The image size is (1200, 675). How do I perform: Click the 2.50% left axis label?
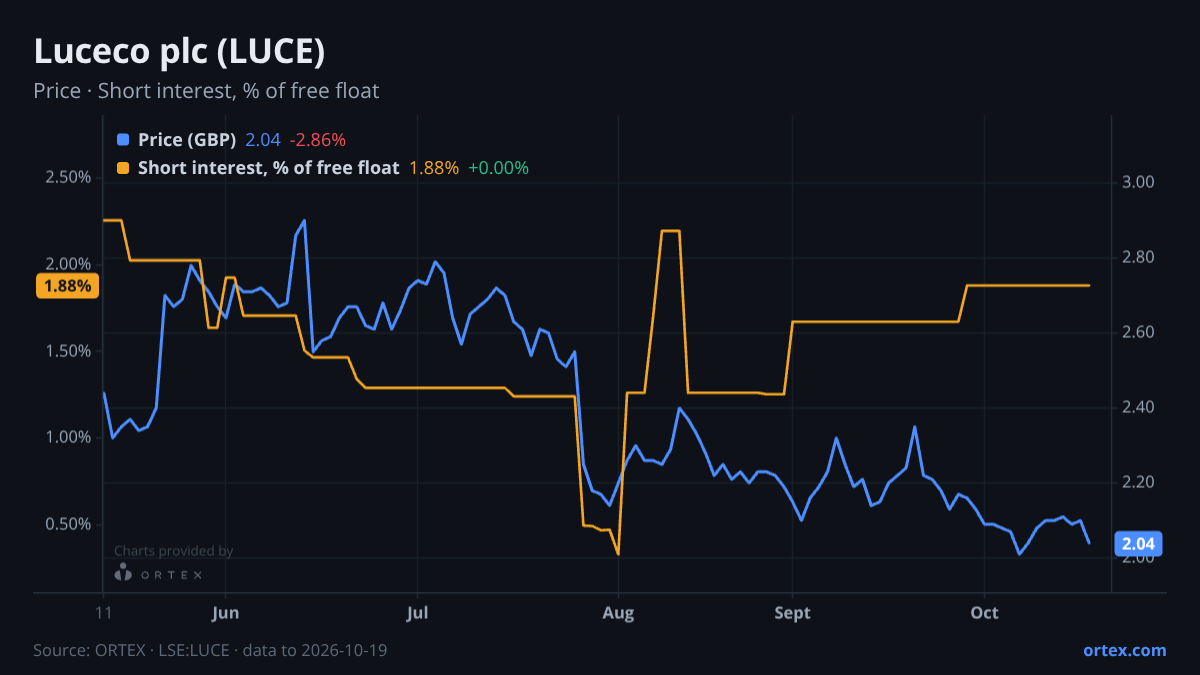(68, 177)
